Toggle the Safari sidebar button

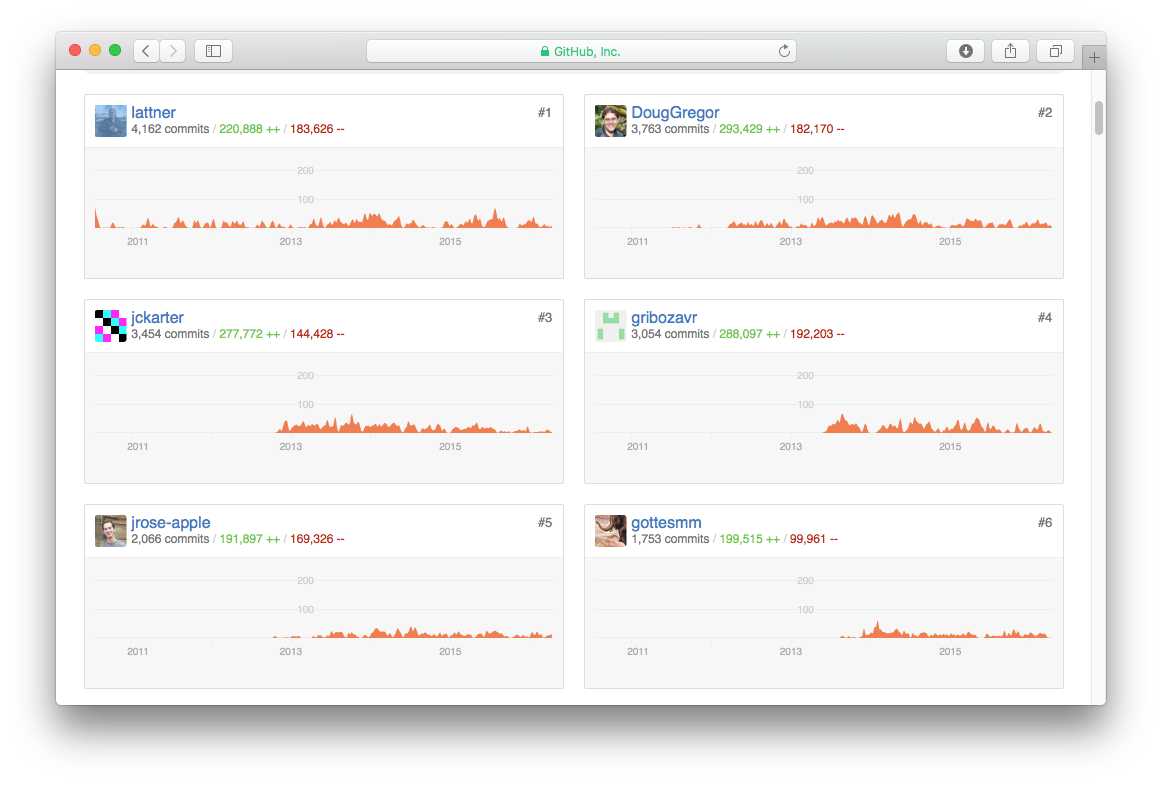click(213, 51)
